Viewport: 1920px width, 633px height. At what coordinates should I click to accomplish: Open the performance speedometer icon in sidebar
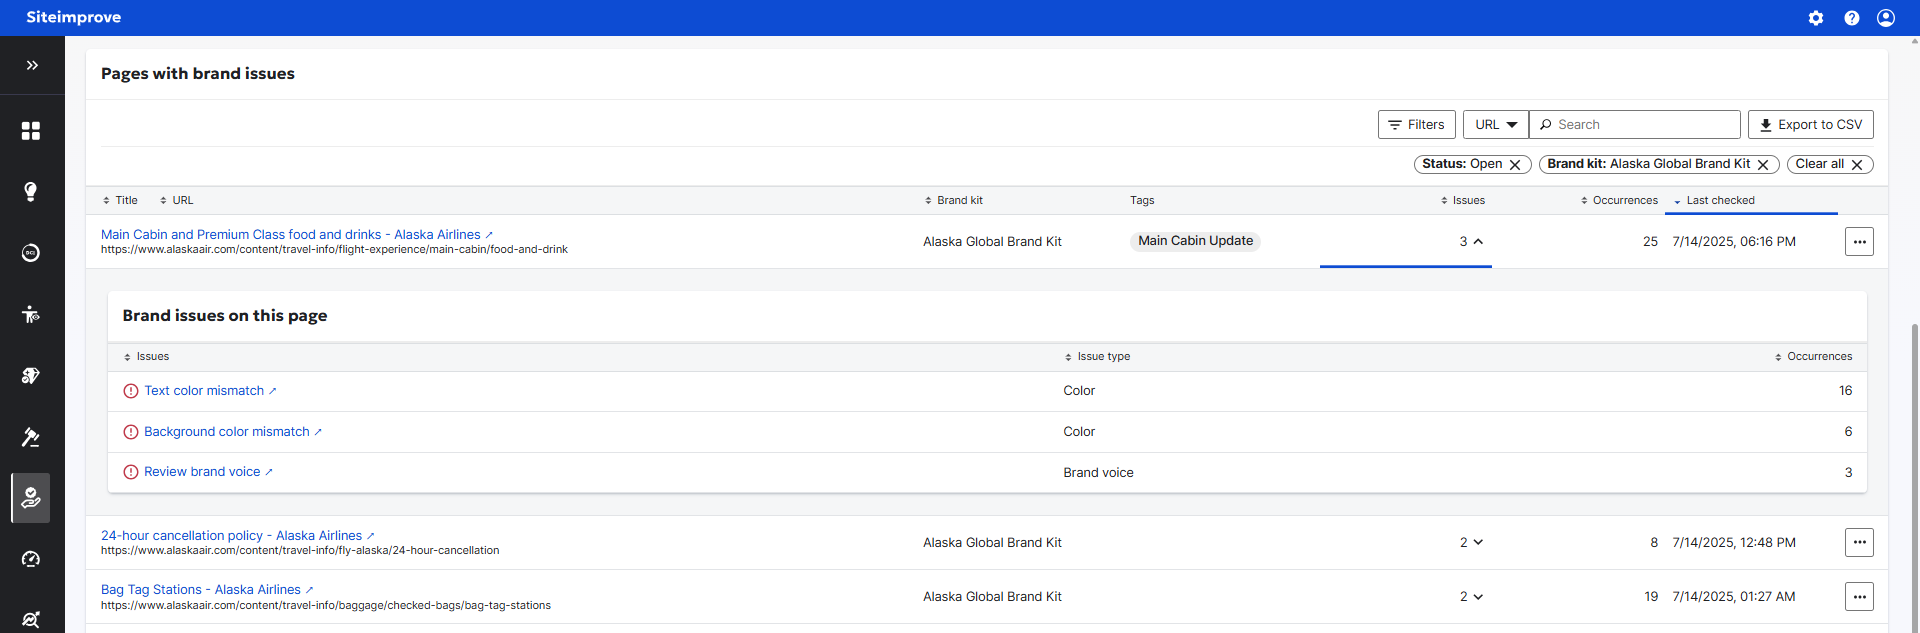click(31, 559)
